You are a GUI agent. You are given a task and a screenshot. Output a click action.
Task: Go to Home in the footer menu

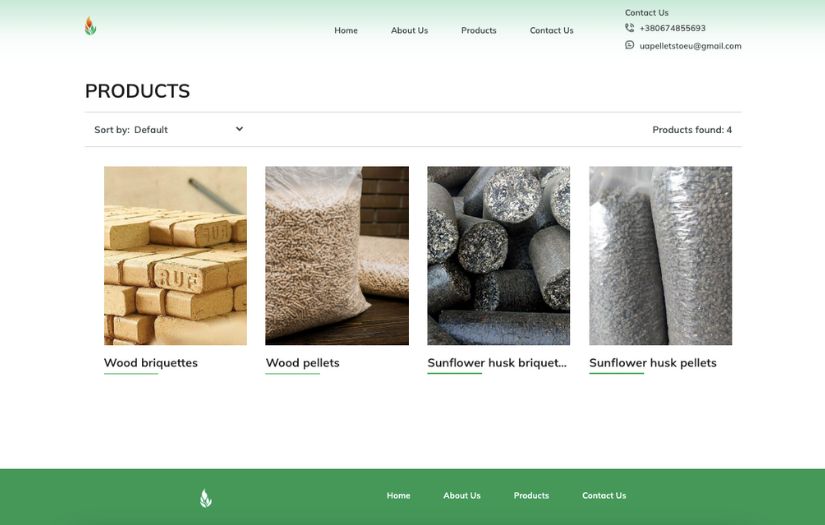click(x=398, y=496)
